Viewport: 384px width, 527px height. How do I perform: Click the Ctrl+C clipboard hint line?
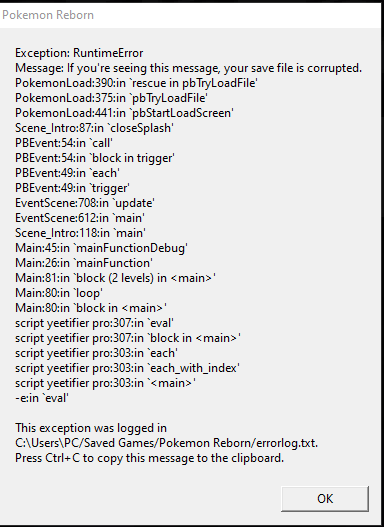pos(150,458)
